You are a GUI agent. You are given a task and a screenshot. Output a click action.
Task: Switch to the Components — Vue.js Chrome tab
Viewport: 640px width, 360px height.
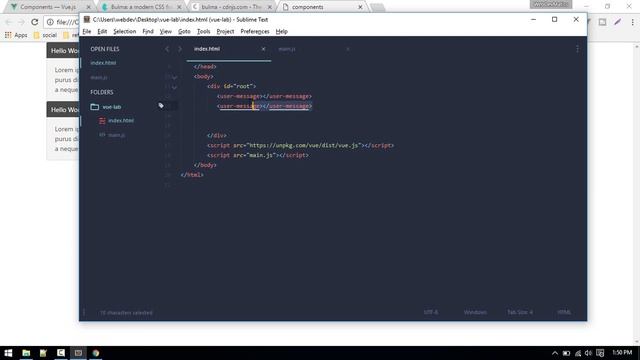pos(48,7)
